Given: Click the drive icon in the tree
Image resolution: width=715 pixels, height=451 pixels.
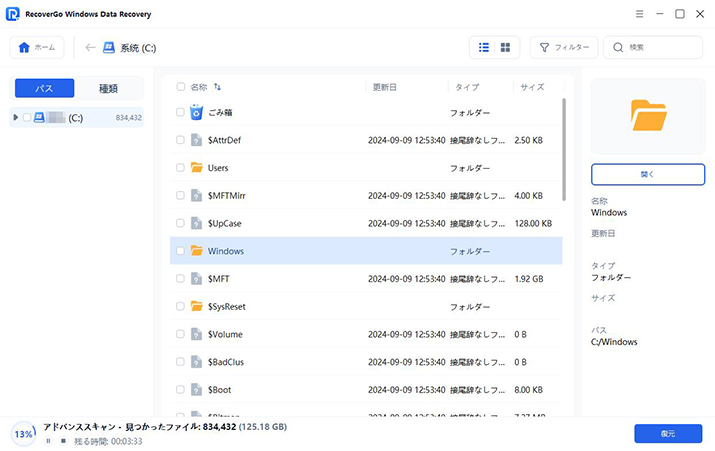Looking at the screenshot, I should (39, 118).
